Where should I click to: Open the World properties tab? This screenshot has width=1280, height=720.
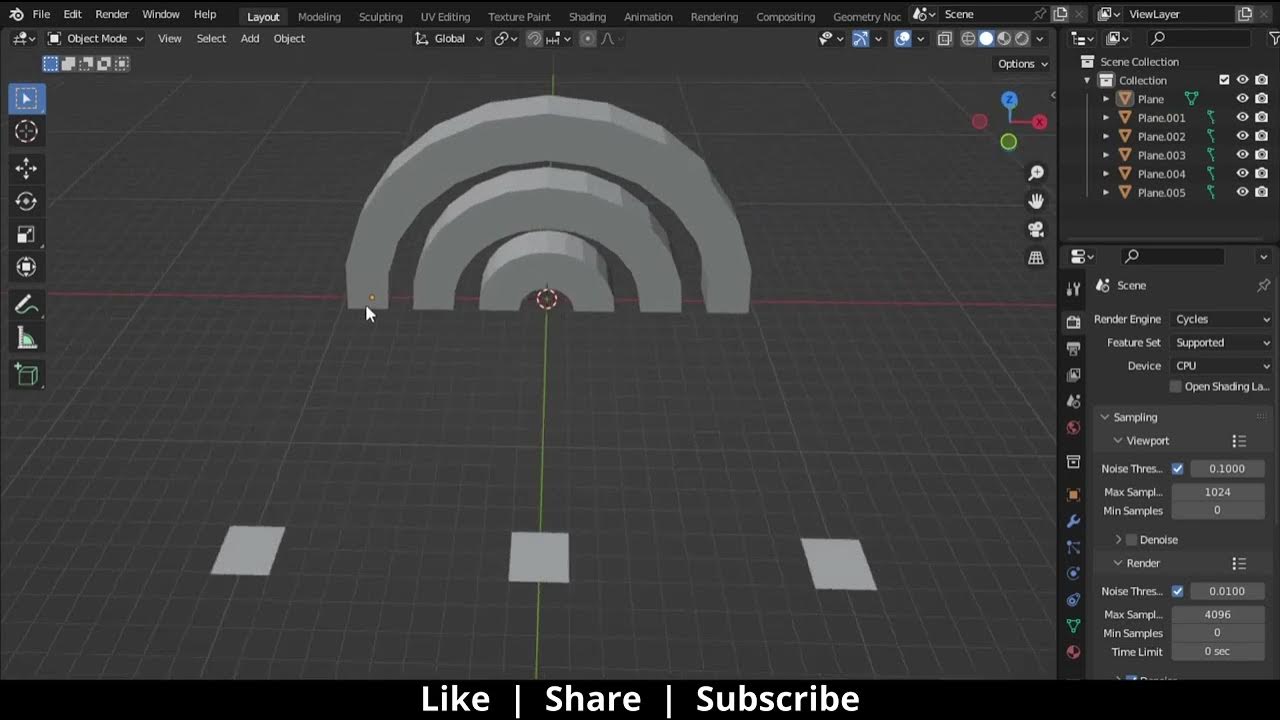pos(1073,427)
